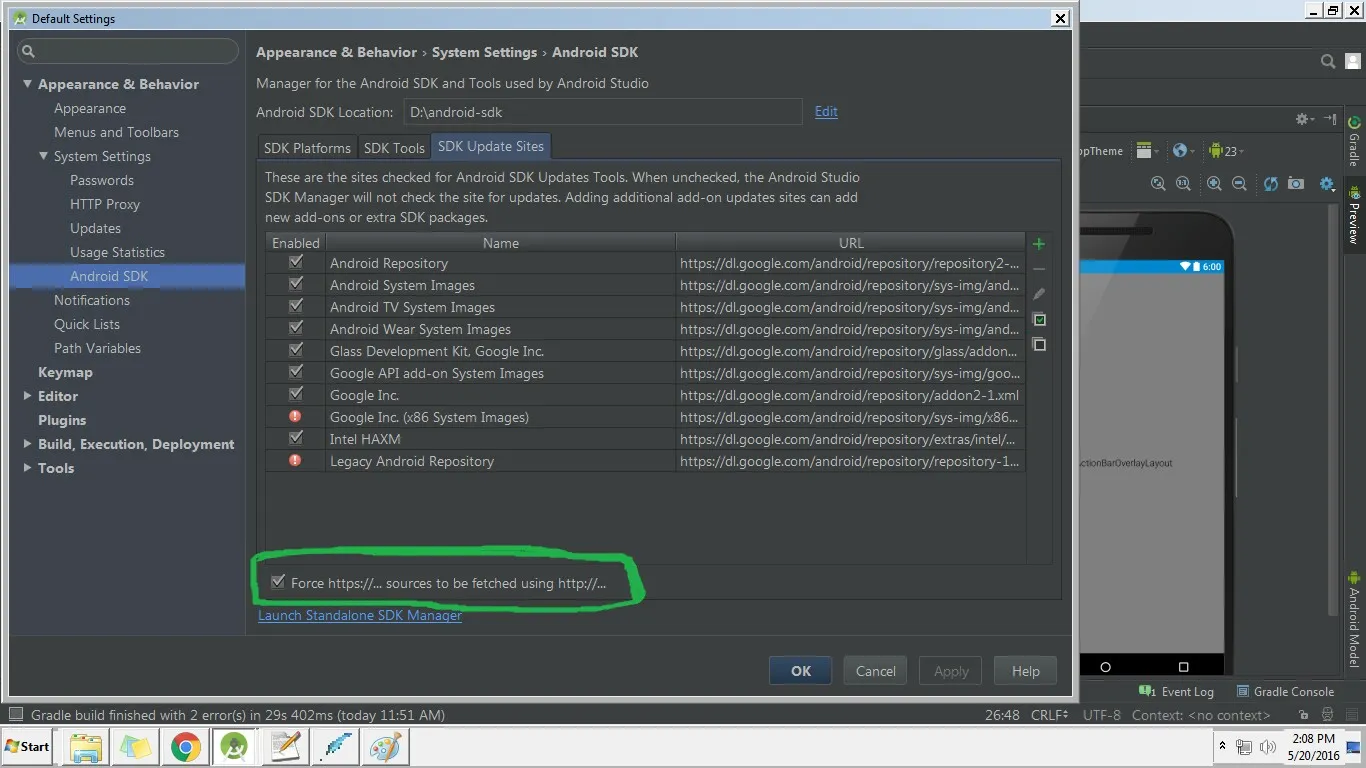Viewport: 1366px width, 768px height.
Task: Click the inspector face icon in status bar
Action: coord(1326,715)
